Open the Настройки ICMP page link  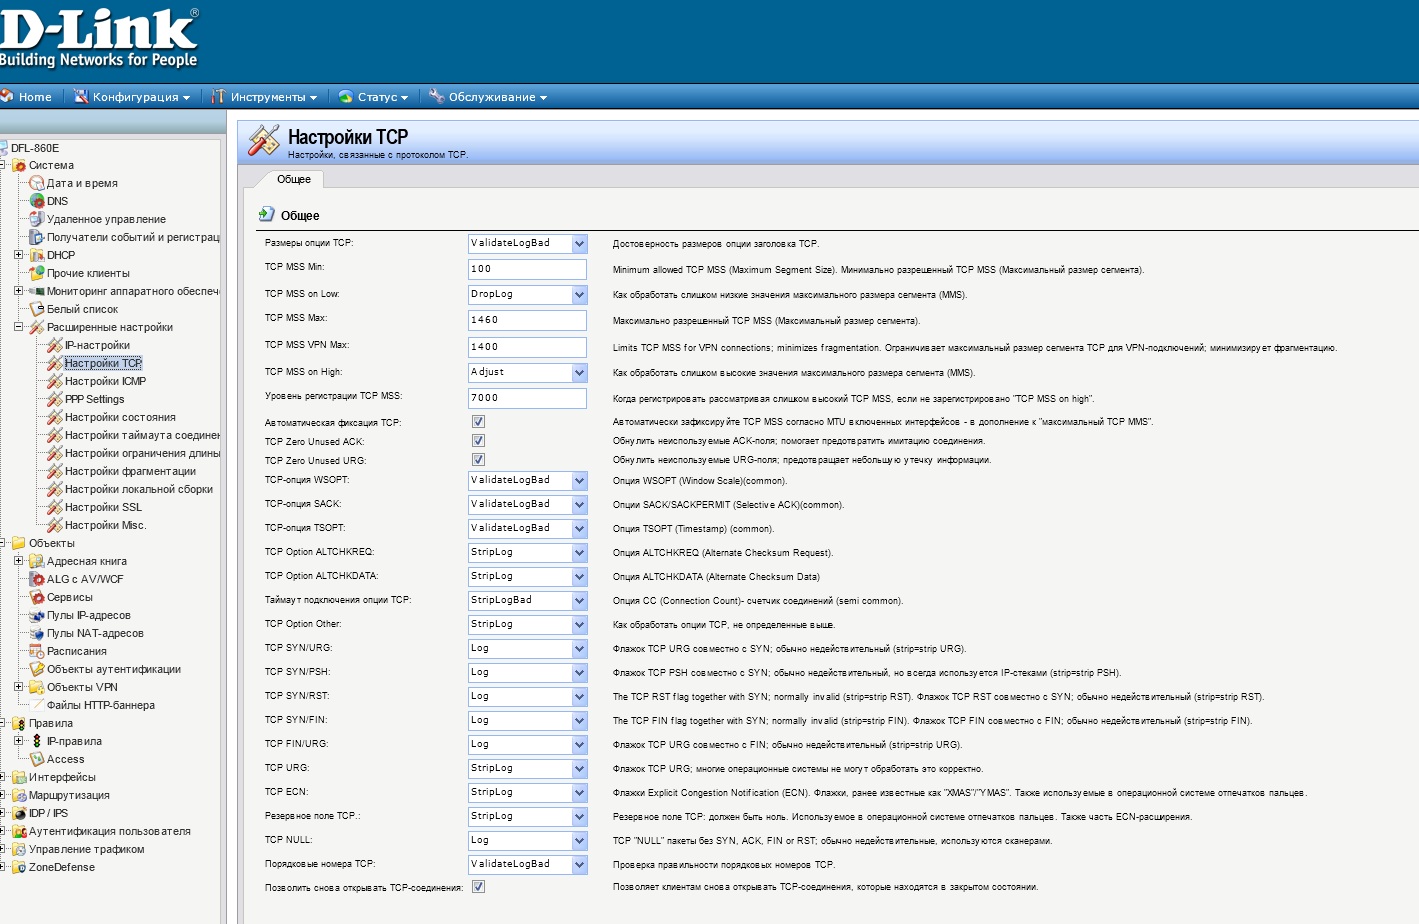pos(105,381)
